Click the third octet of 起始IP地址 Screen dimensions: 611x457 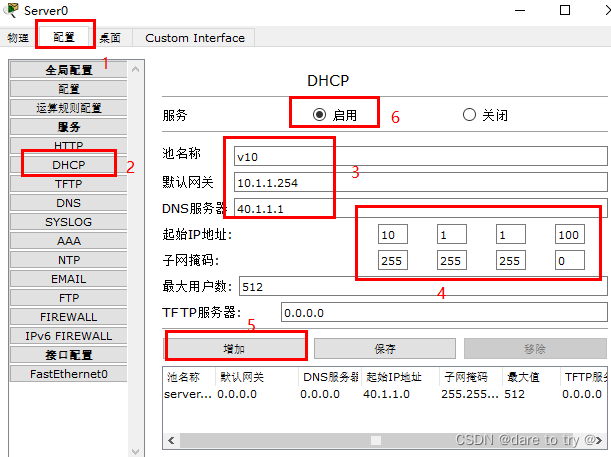coord(510,234)
